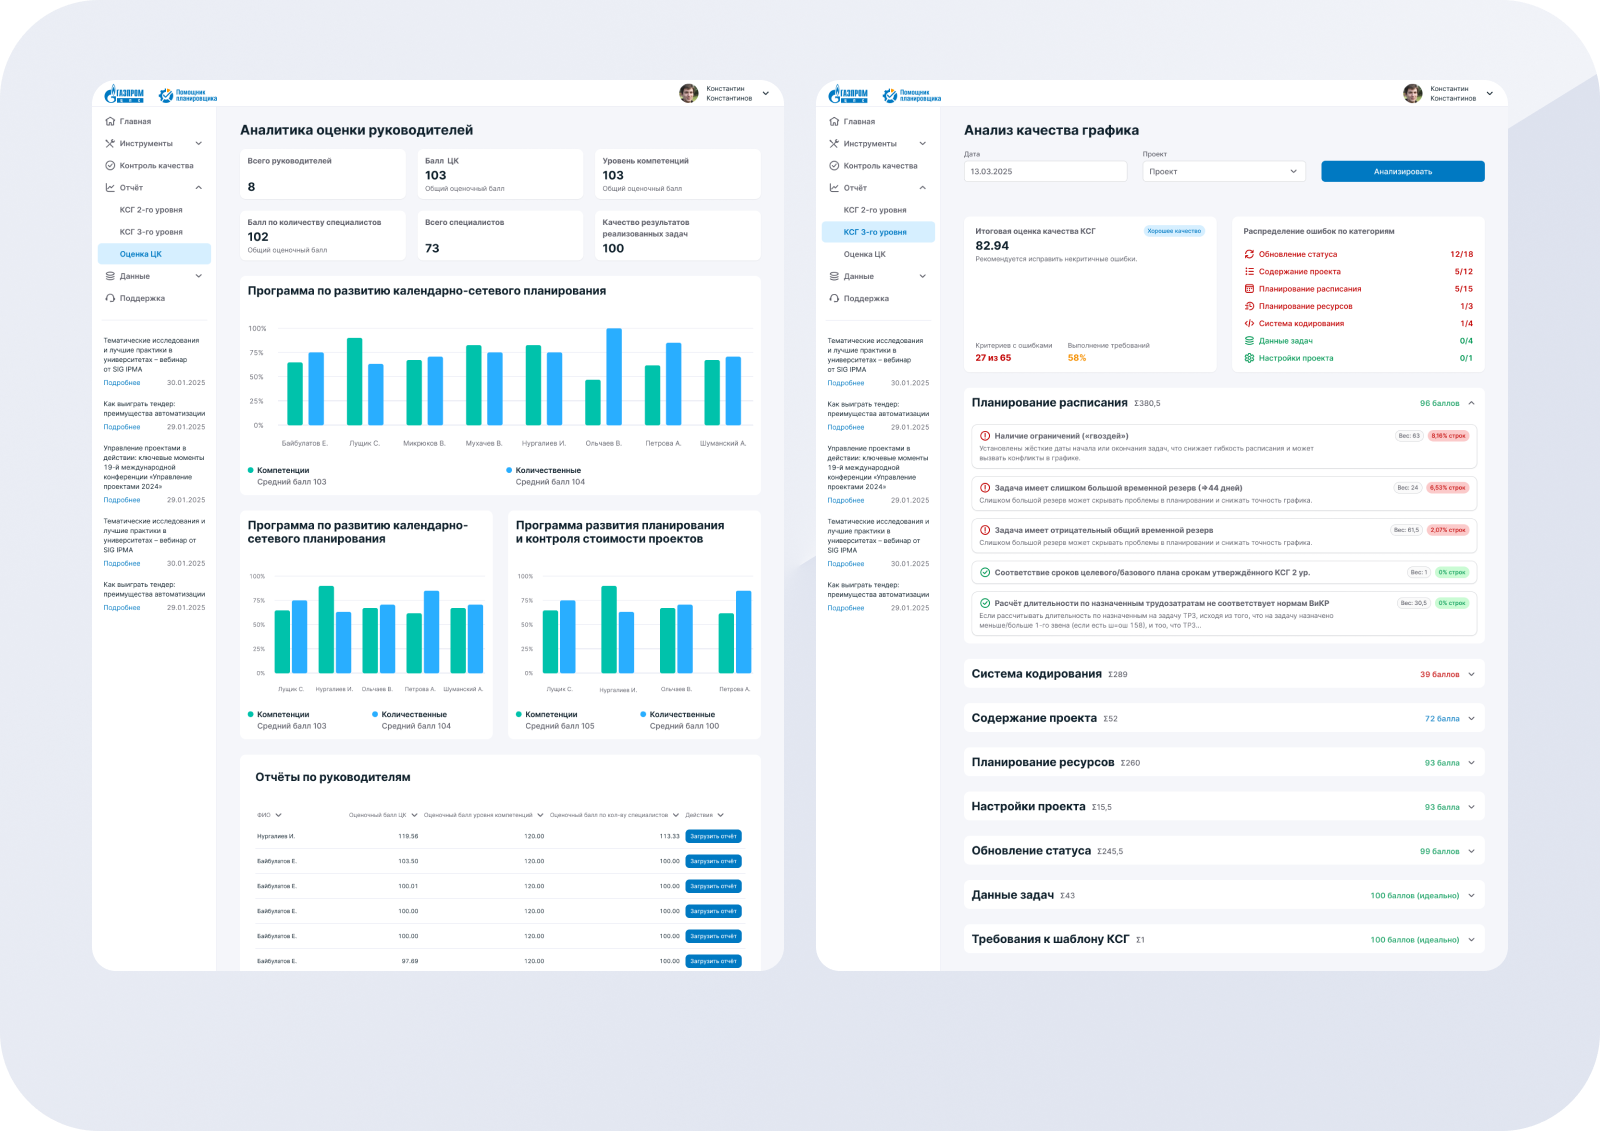Open the Проект dropdown
Image resolution: width=1600 pixels, height=1131 pixels.
(1223, 172)
